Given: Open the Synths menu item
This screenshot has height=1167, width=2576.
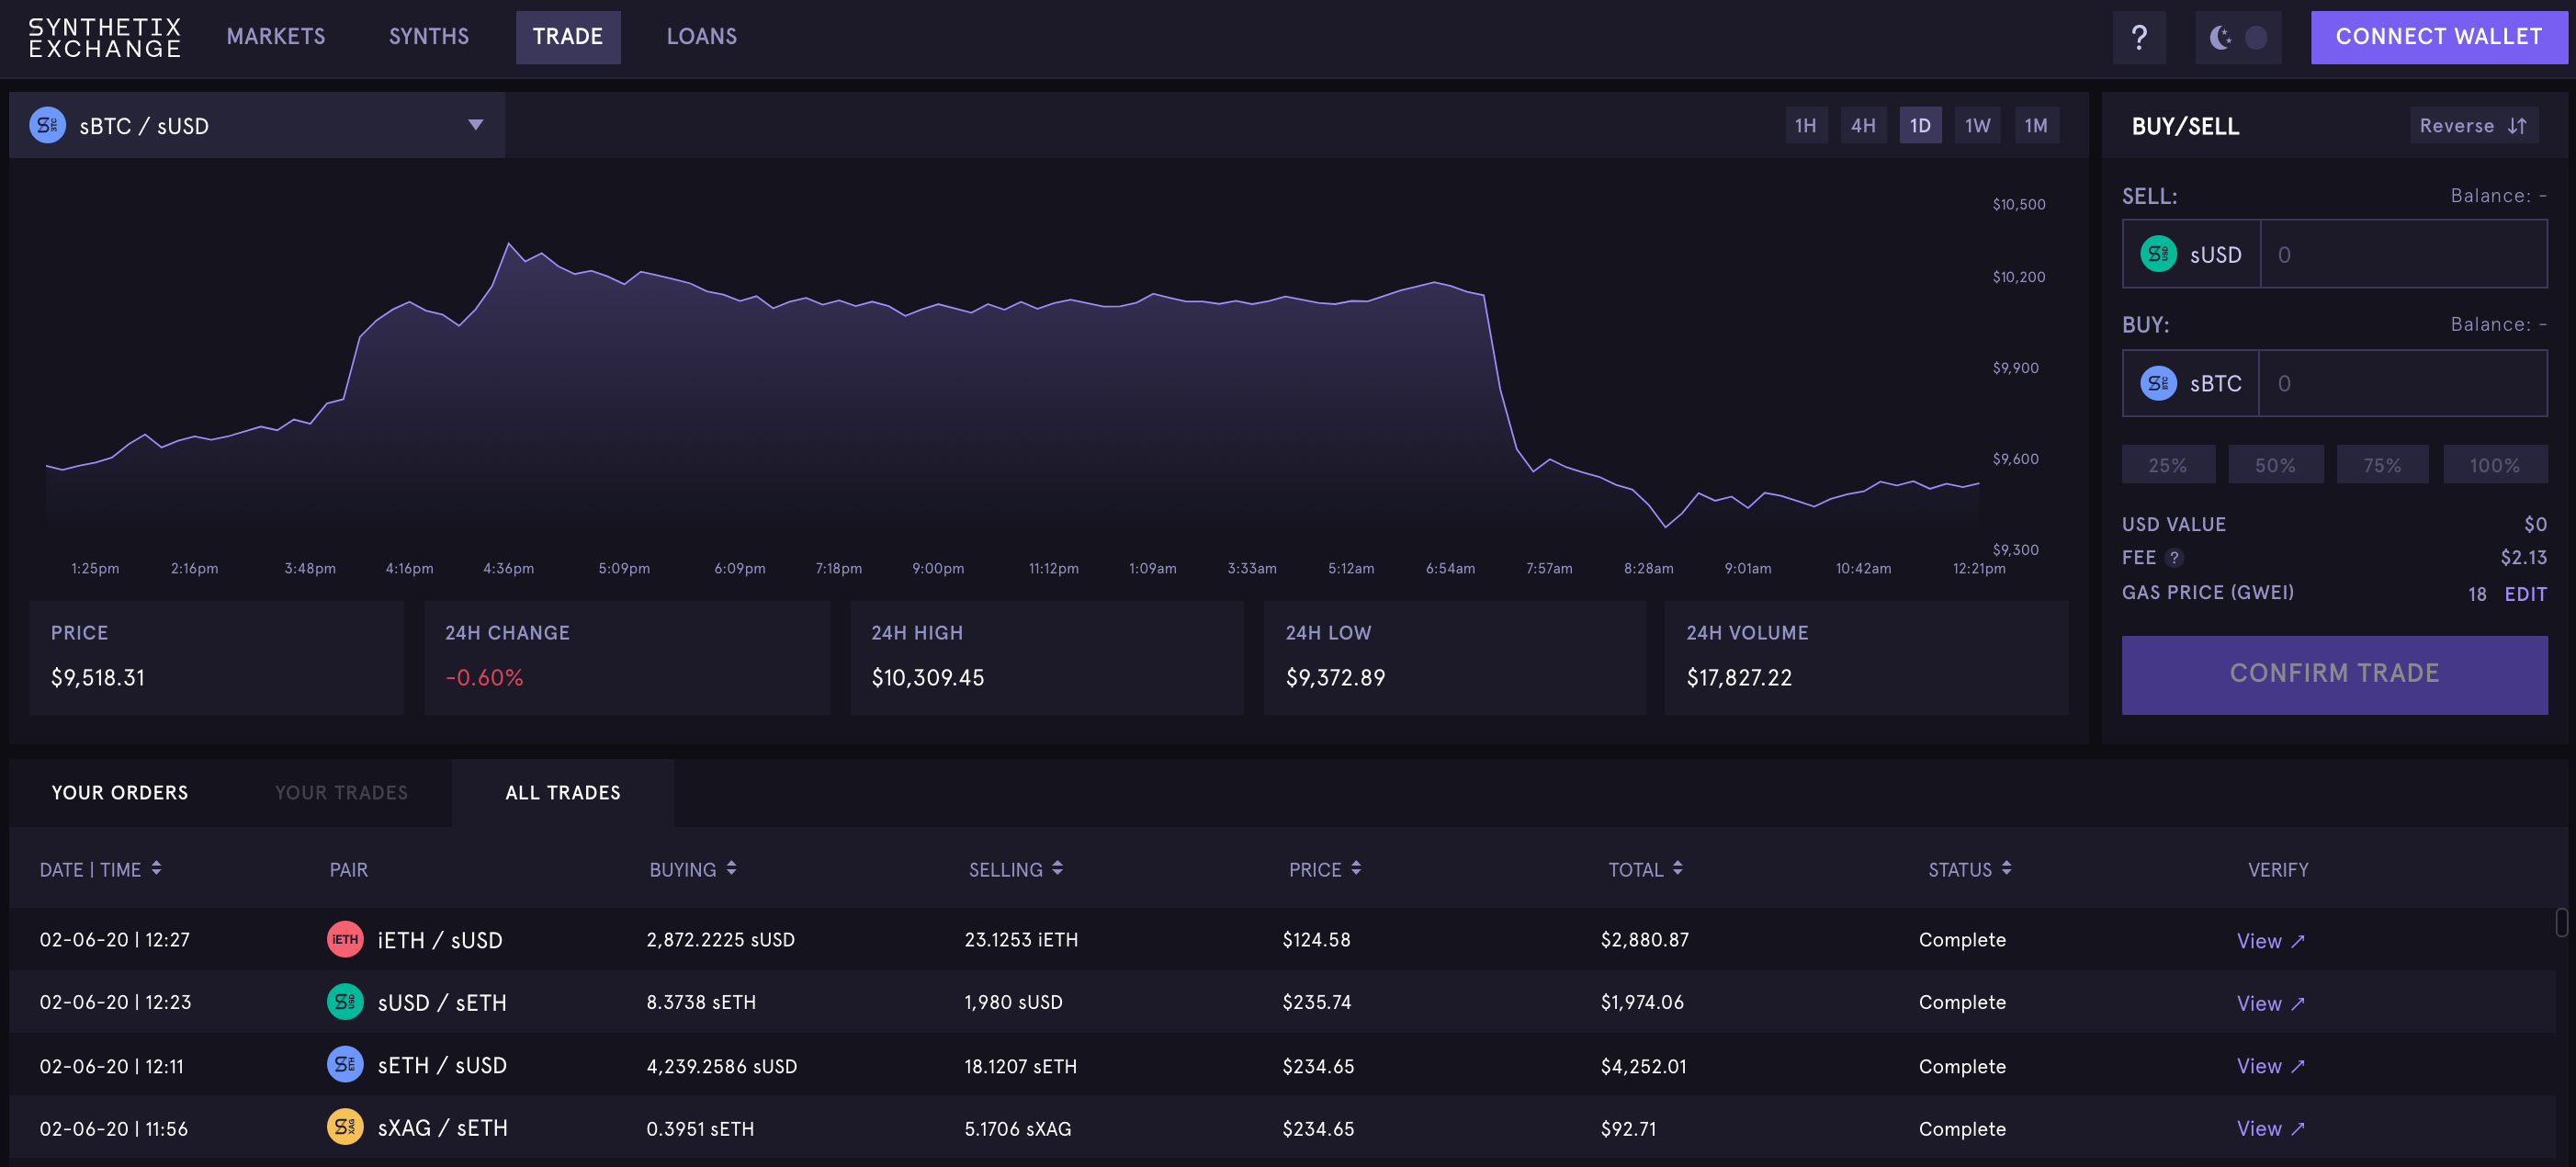Looking at the screenshot, I should click(x=429, y=37).
